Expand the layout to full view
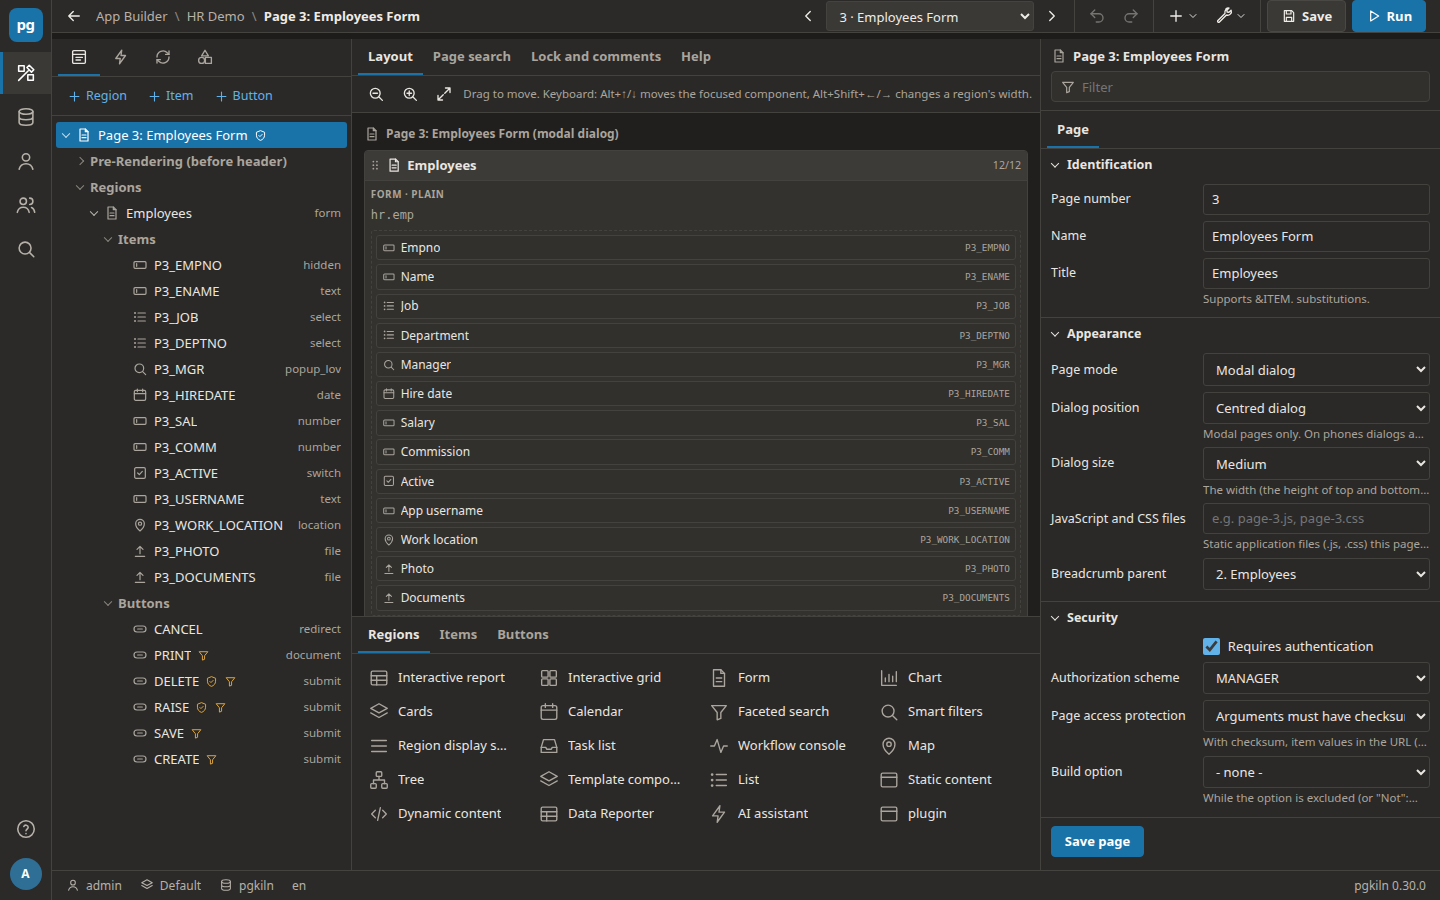The image size is (1440, 900). tap(444, 94)
